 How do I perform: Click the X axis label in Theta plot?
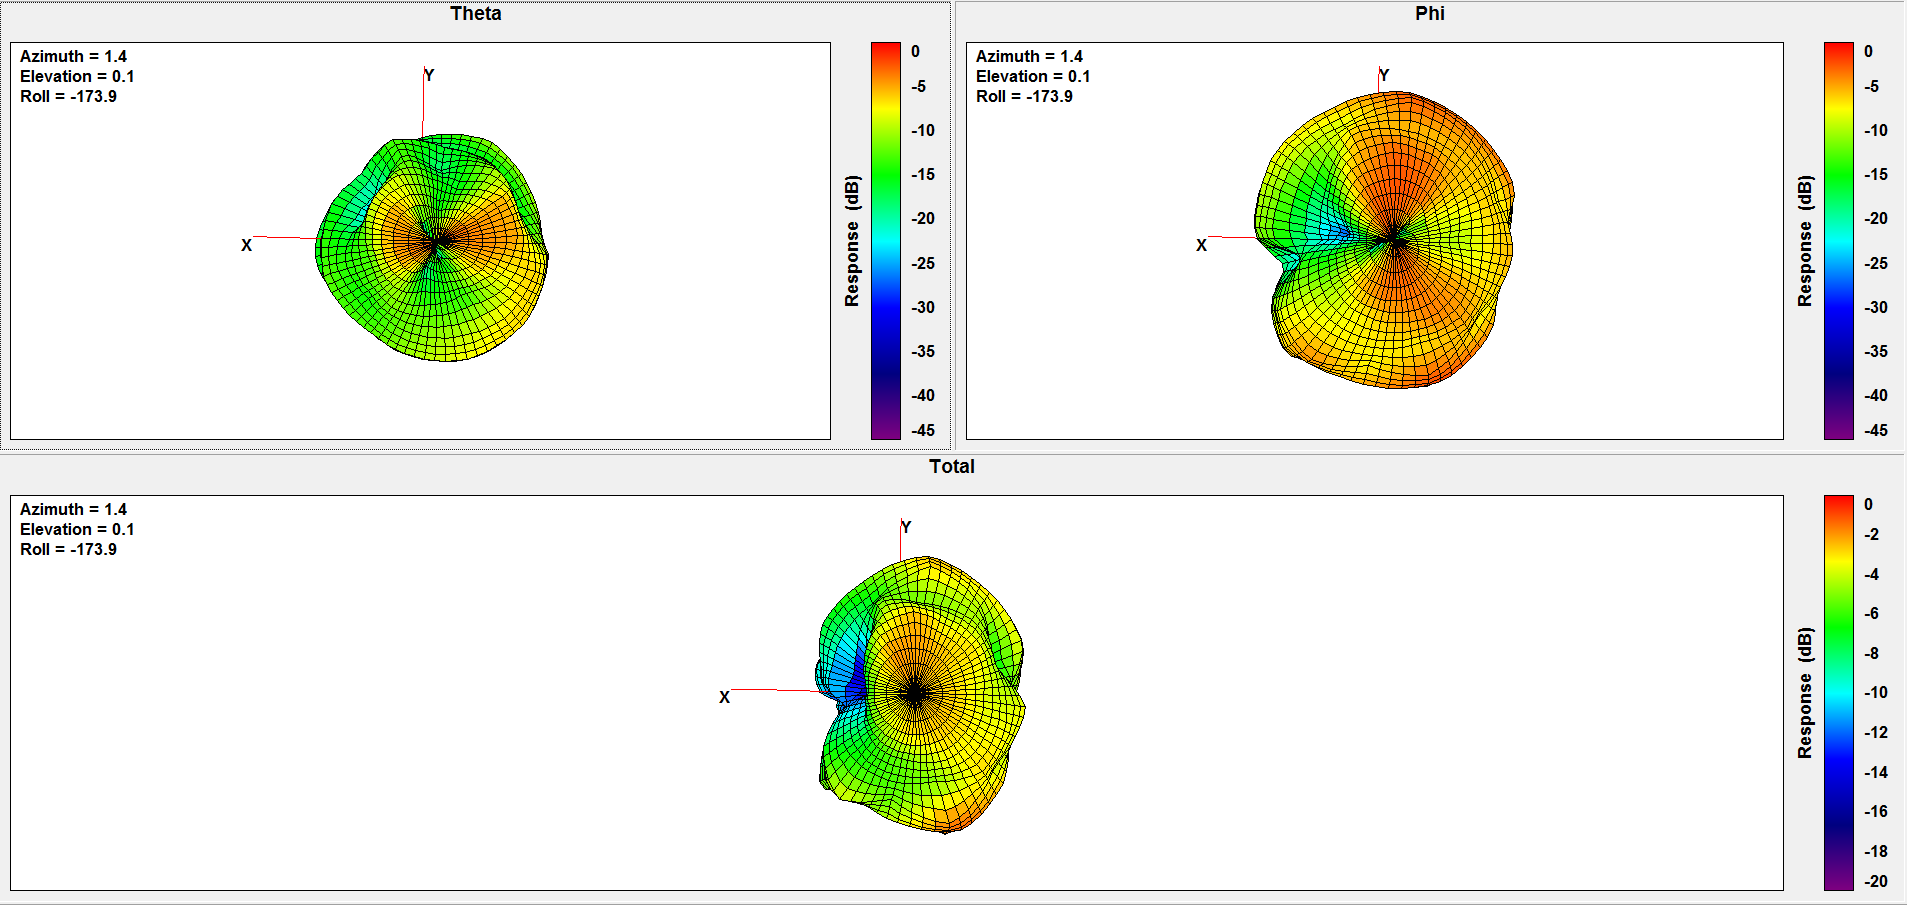pos(246,245)
